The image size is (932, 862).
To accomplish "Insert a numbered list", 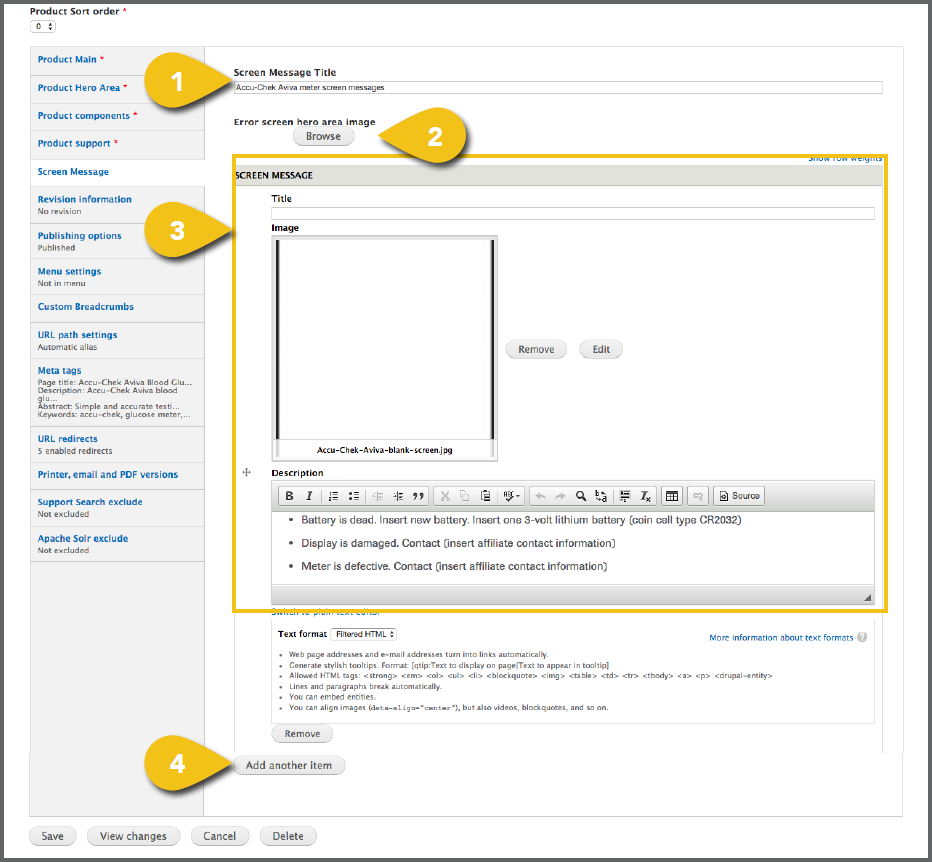I will 333,496.
